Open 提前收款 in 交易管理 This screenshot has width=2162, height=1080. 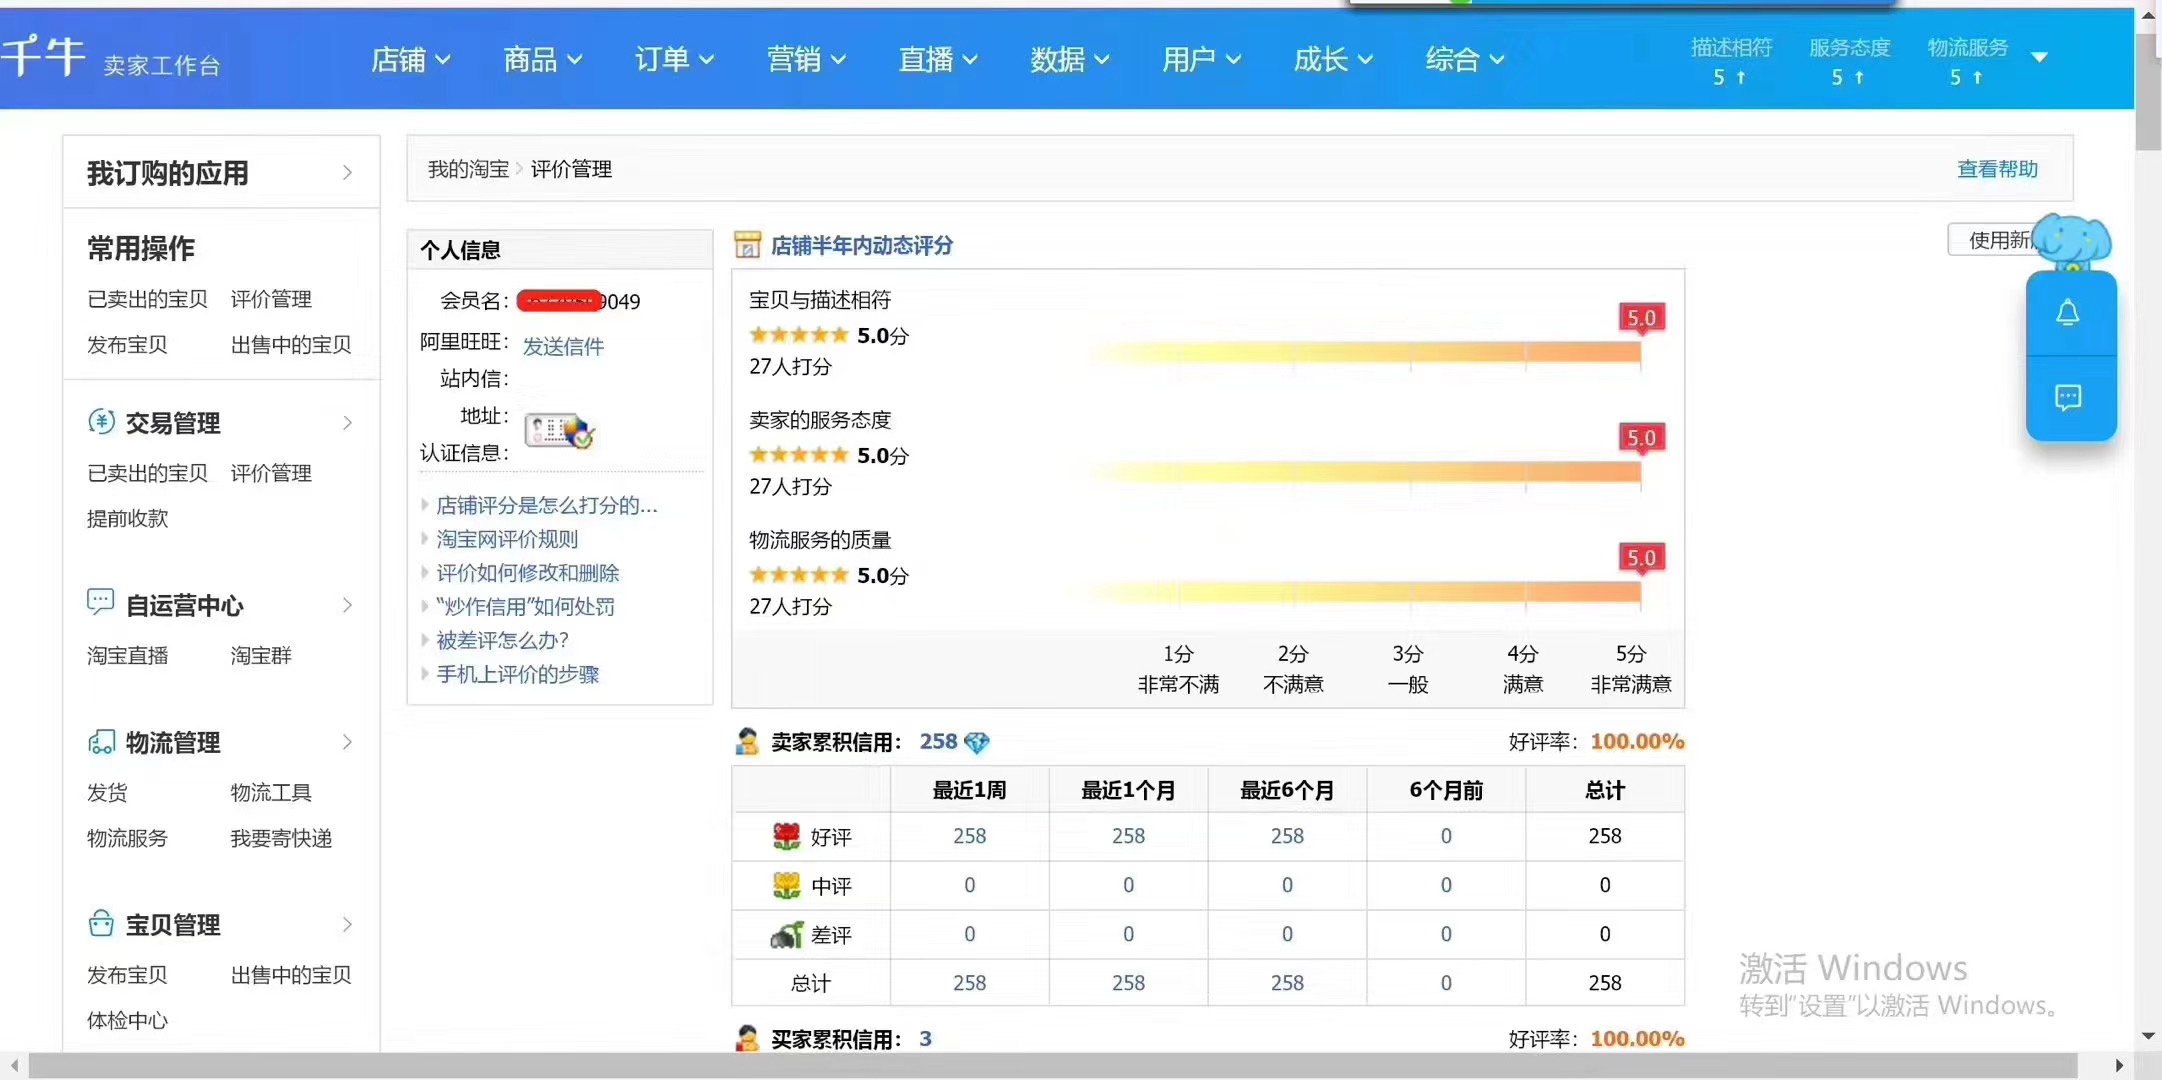click(127, 518)
